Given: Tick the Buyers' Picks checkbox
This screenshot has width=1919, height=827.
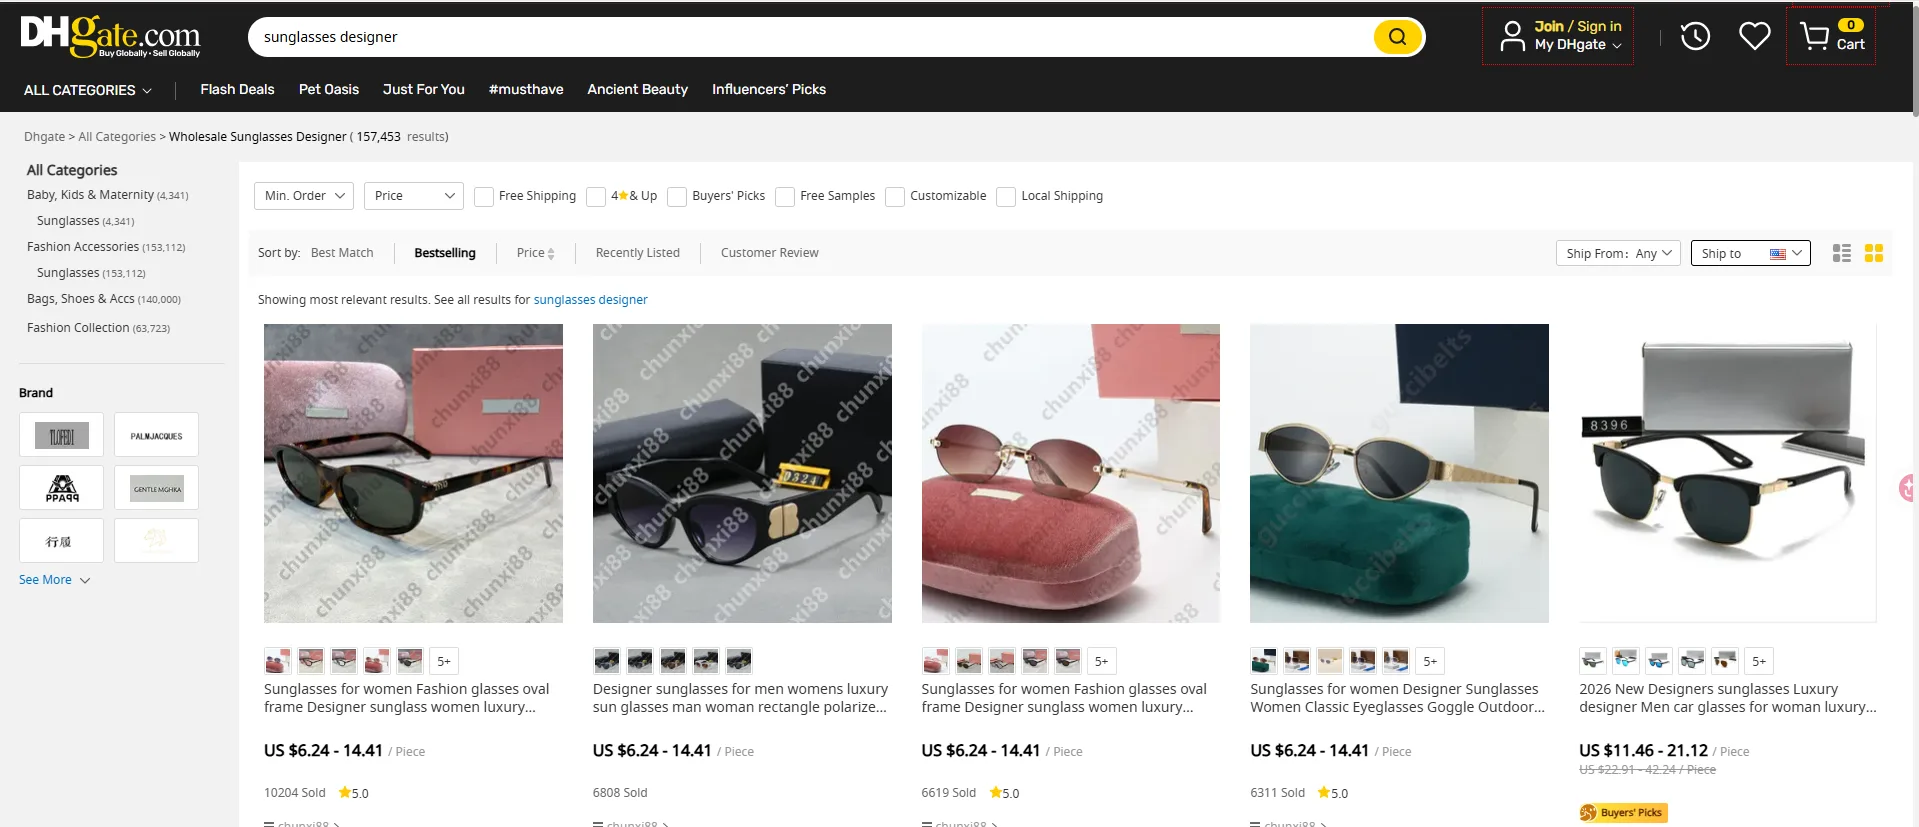Looking at the screenshot, I should (678, 197).
